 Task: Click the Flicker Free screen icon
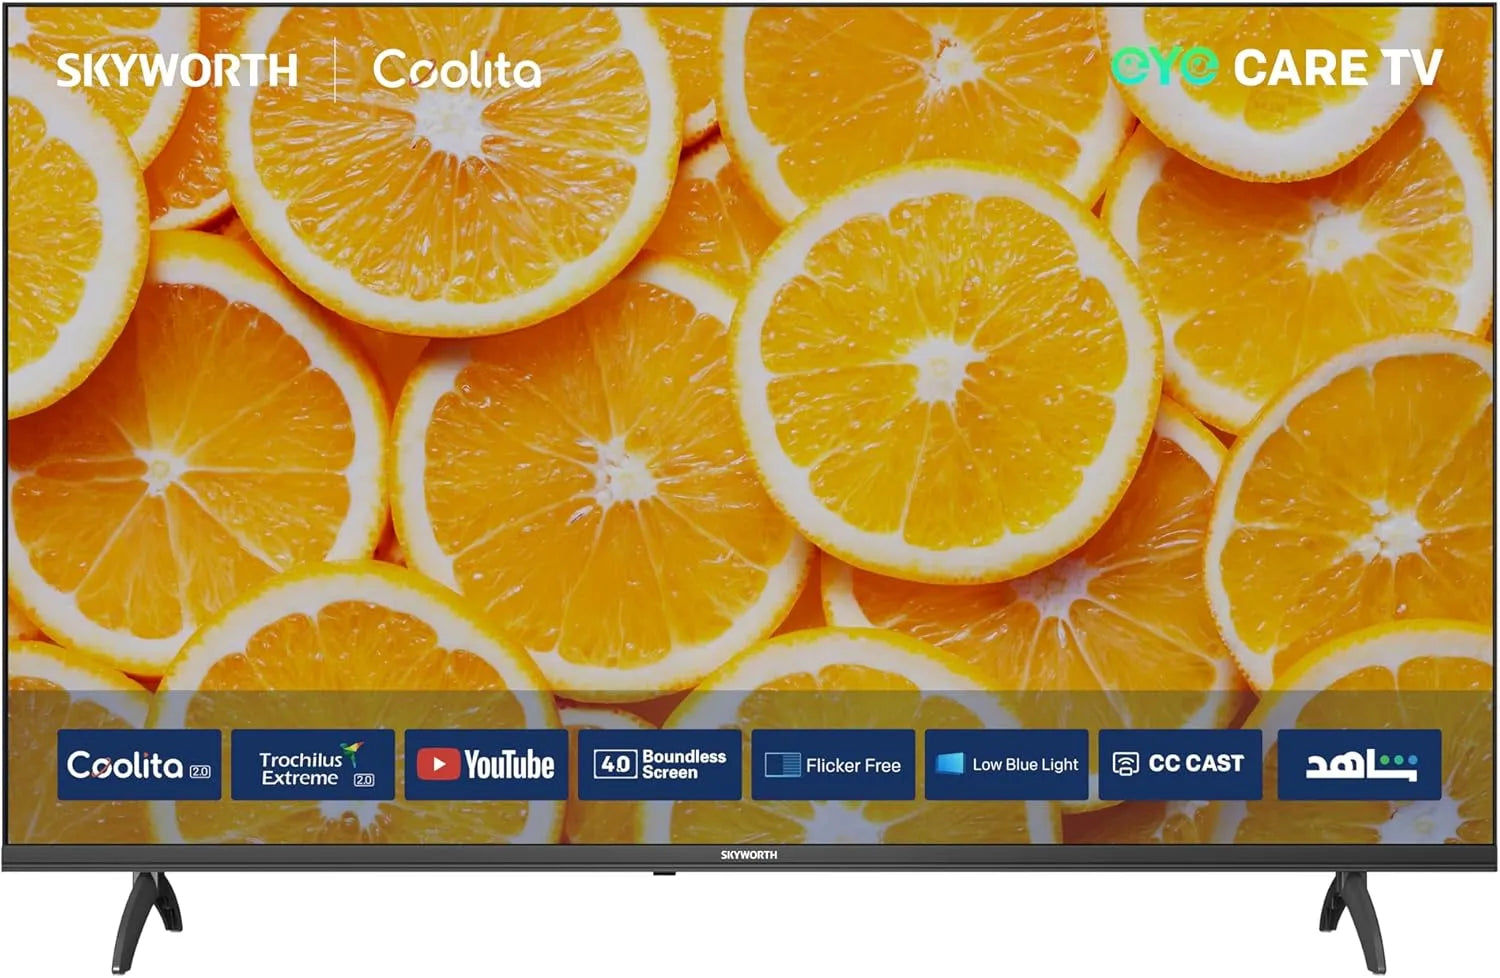click(782, 765)
